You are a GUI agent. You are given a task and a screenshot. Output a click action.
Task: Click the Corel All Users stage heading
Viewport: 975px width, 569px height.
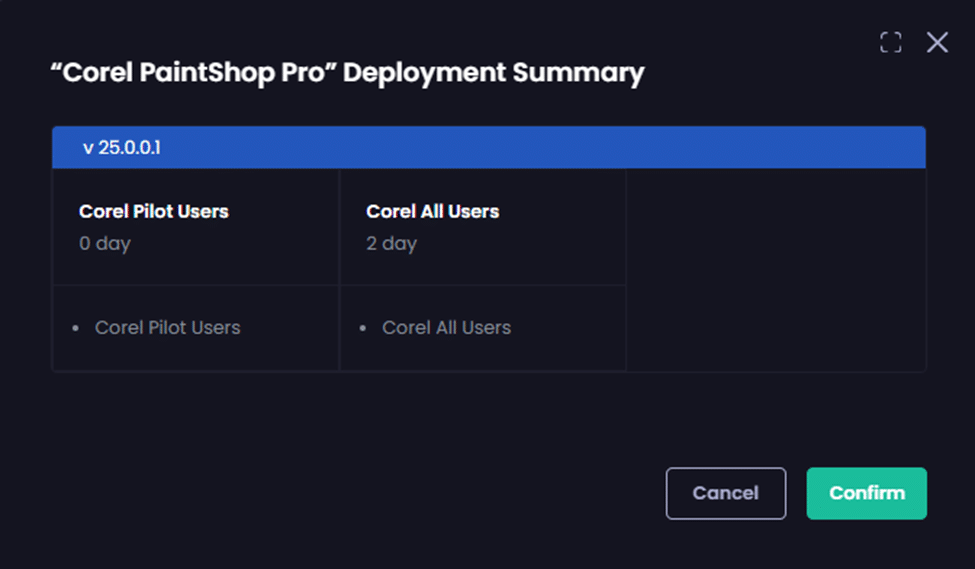[432, 211]
